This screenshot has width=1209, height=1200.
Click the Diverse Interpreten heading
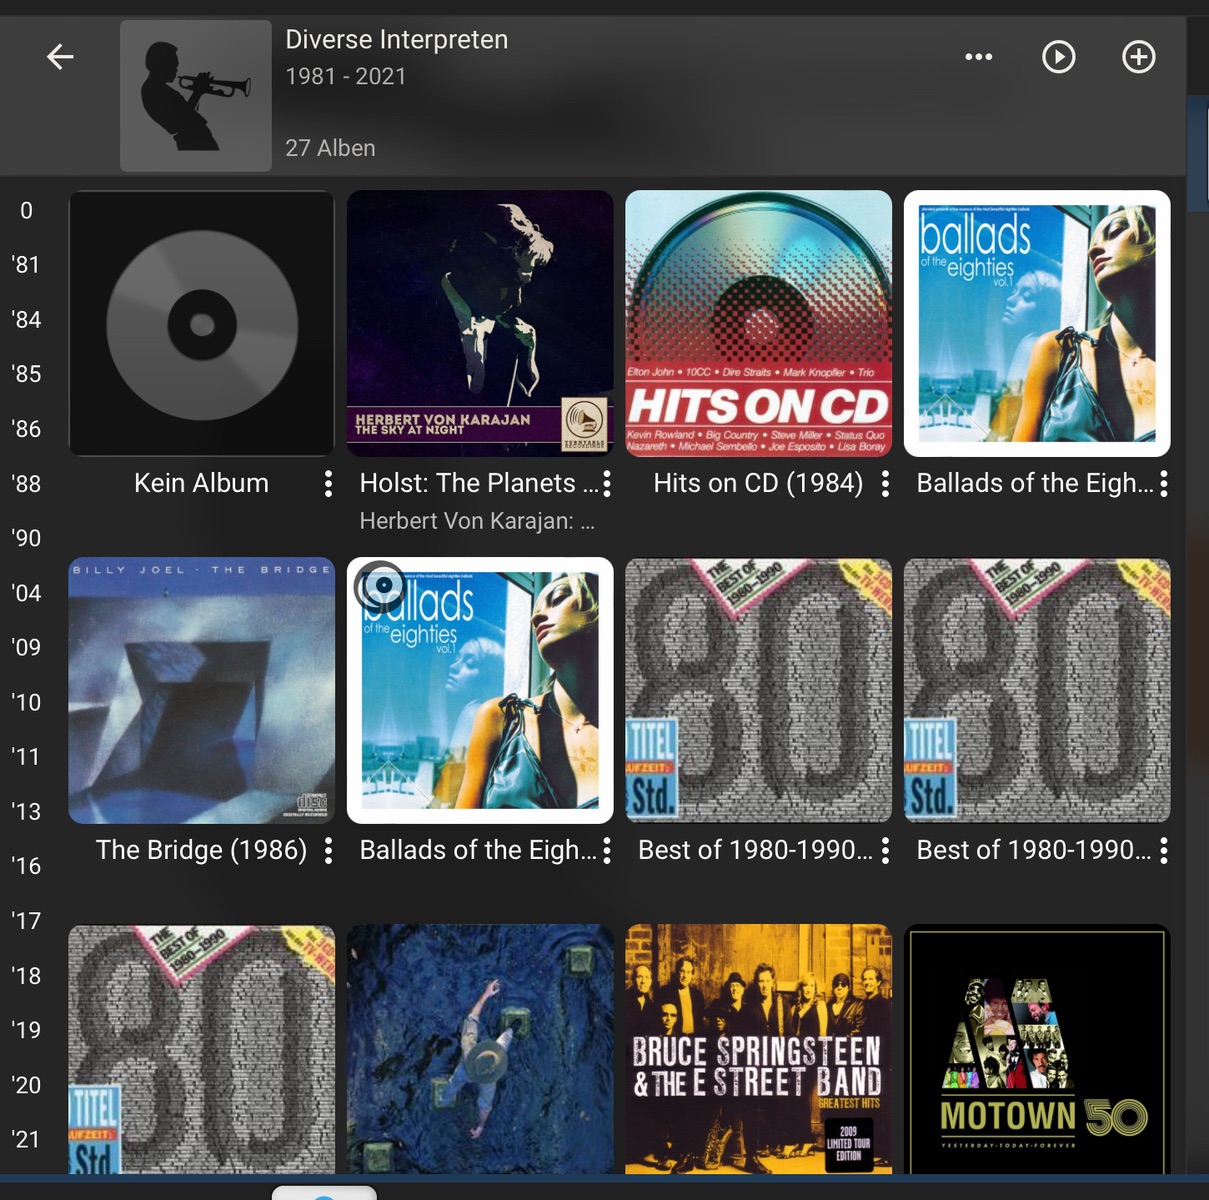(x=397, y=40)
